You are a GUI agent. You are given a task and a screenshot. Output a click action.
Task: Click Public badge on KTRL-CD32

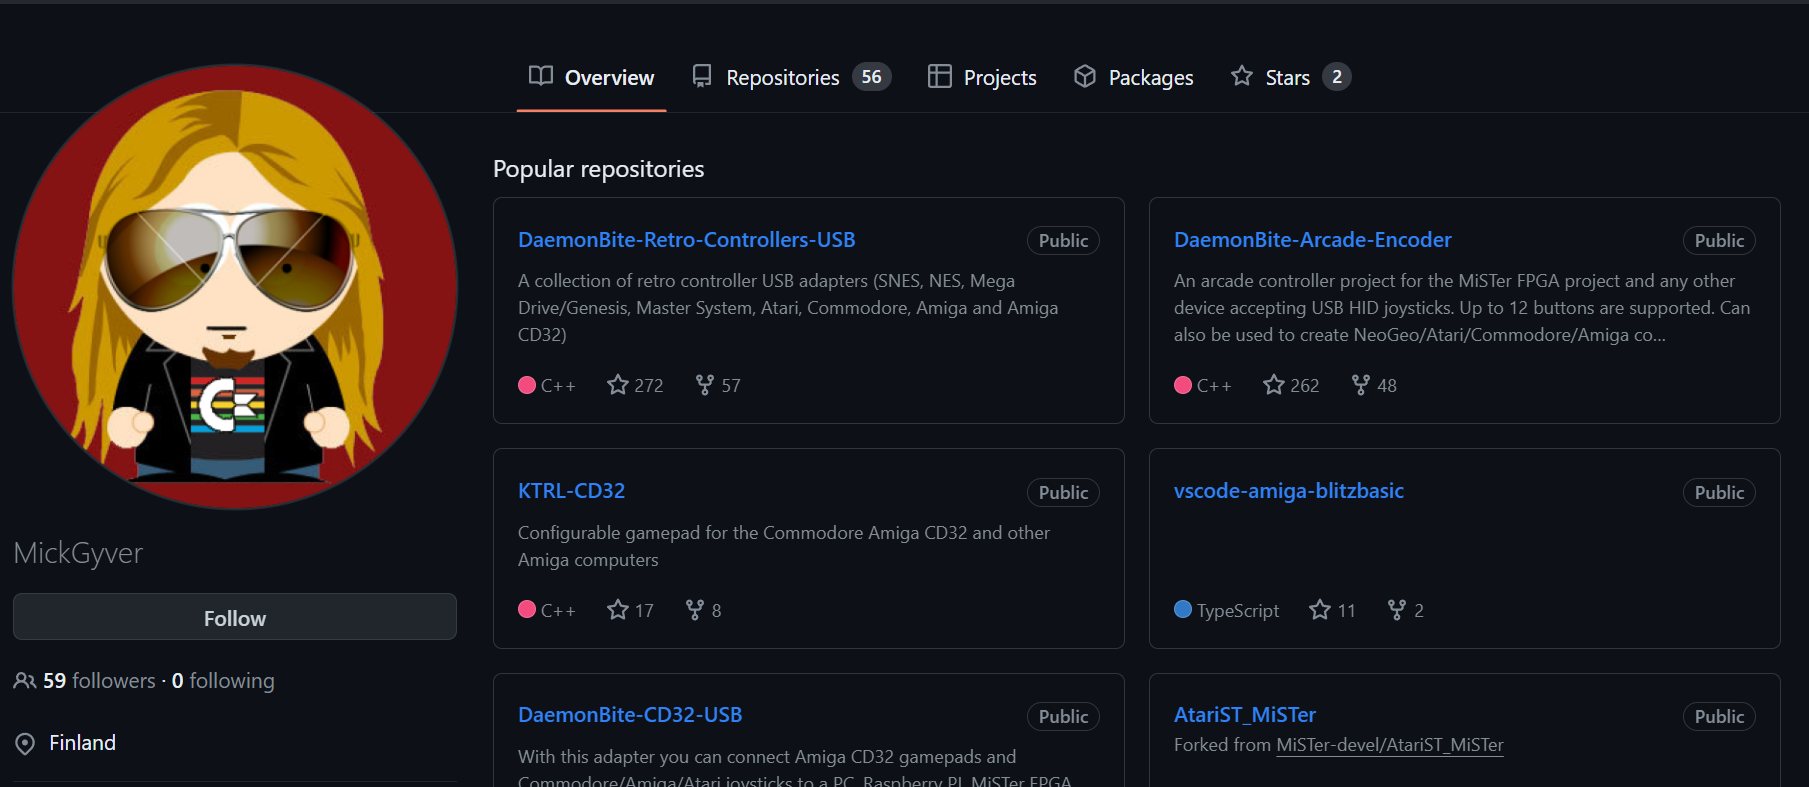[1063, 492]
